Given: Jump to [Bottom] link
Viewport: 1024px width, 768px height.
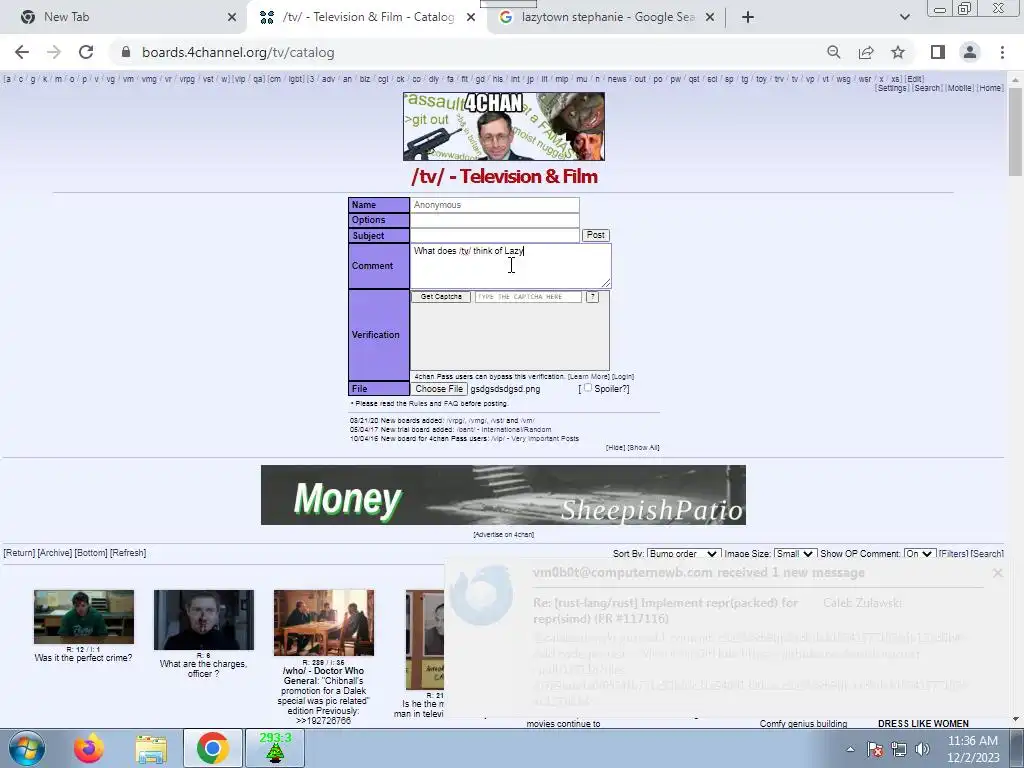Looking at the screenshot, I should 91,552.
